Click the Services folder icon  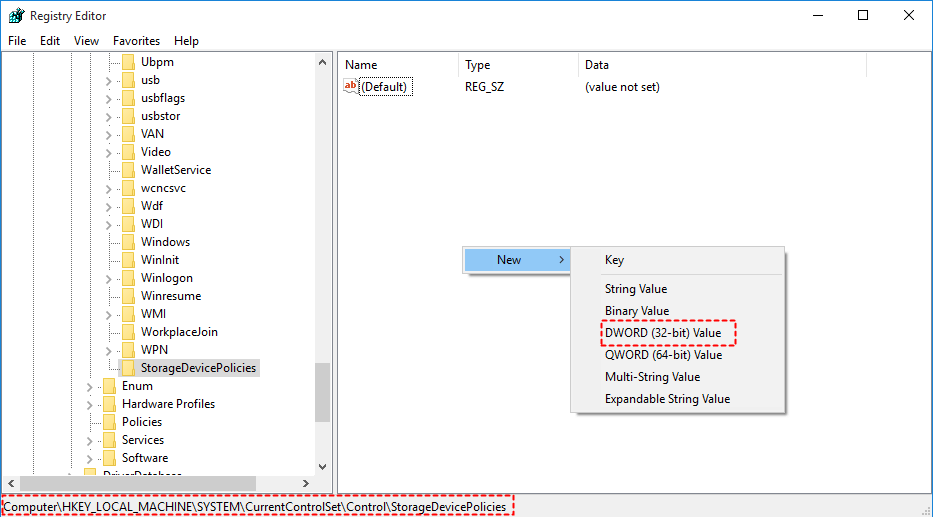[x=109, y=440]
